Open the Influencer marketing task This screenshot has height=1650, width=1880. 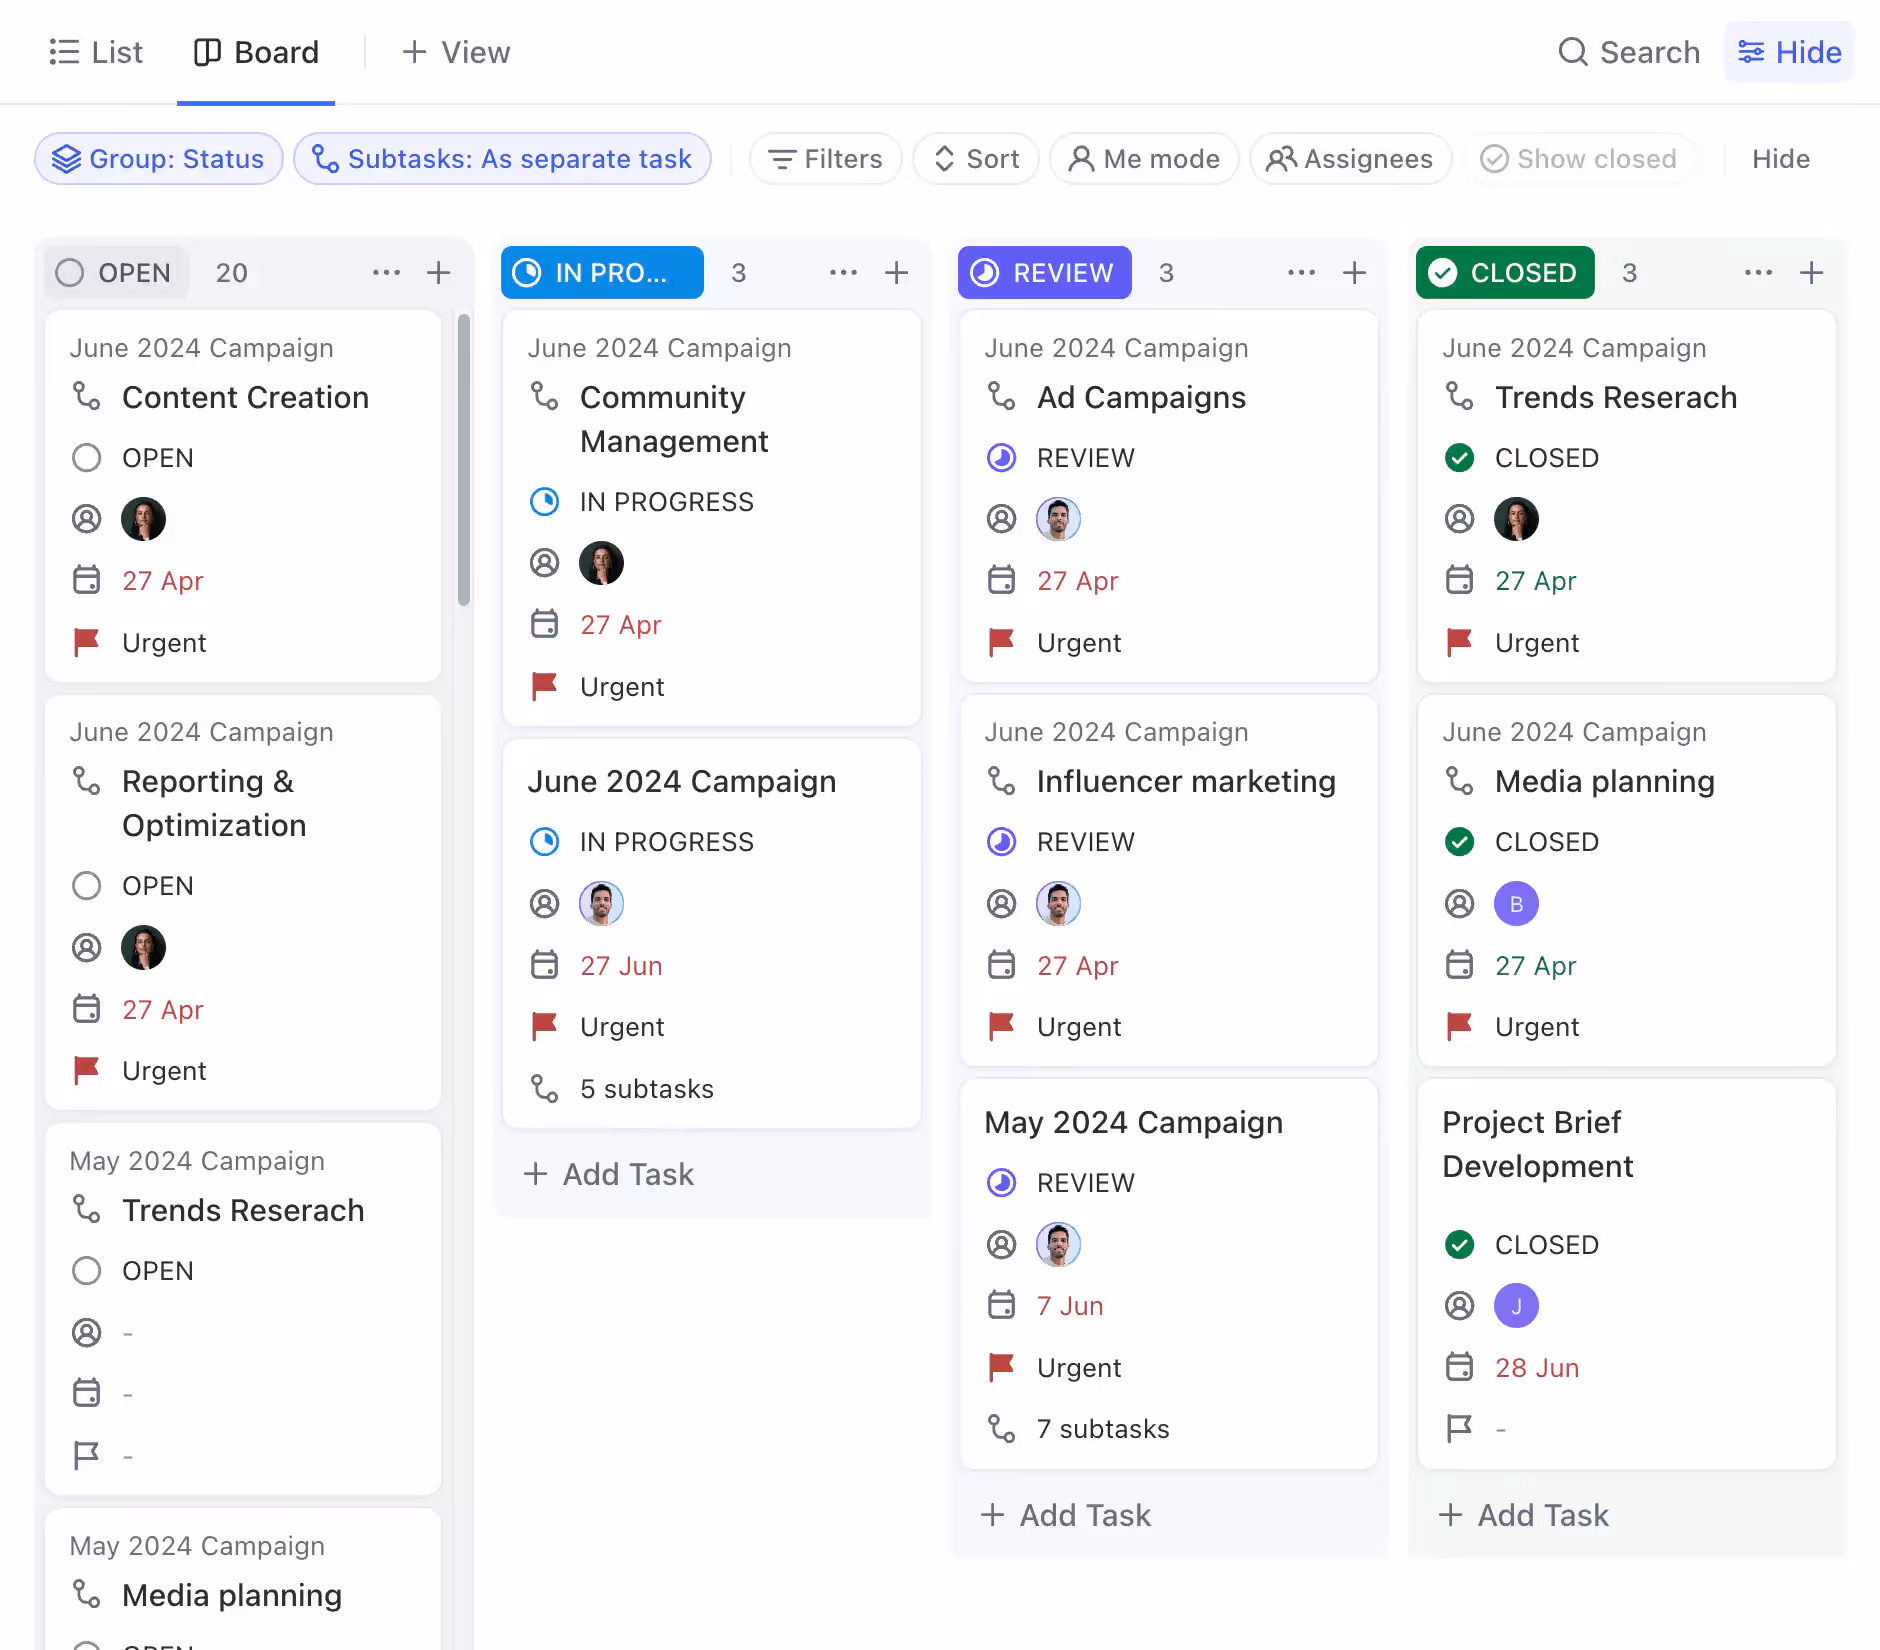[x=1185, y=781]
